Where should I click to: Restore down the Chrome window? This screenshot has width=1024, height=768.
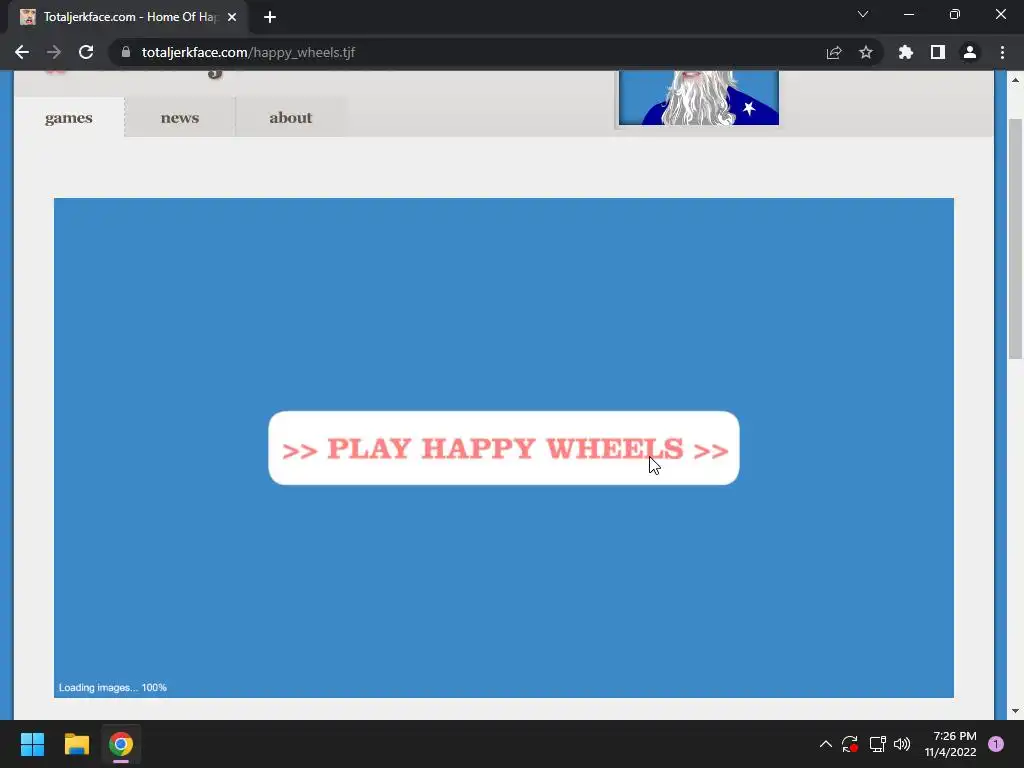click(955, 14)
